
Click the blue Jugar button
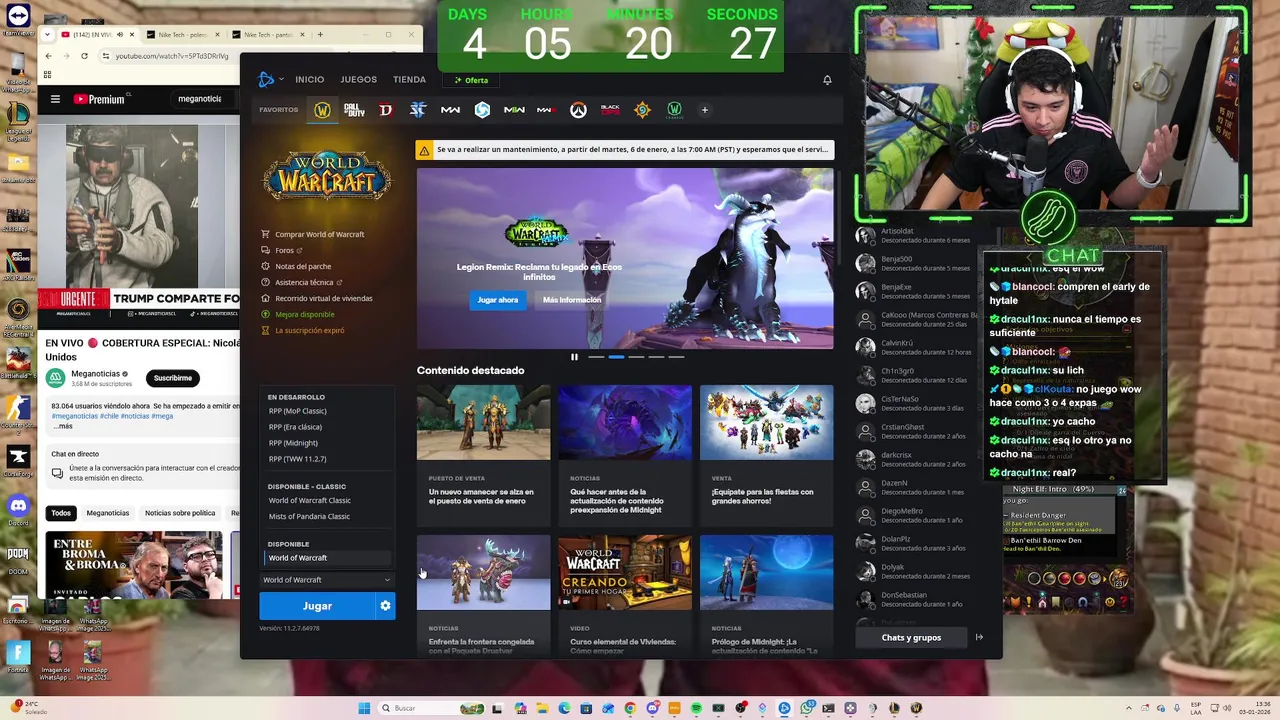317,606
